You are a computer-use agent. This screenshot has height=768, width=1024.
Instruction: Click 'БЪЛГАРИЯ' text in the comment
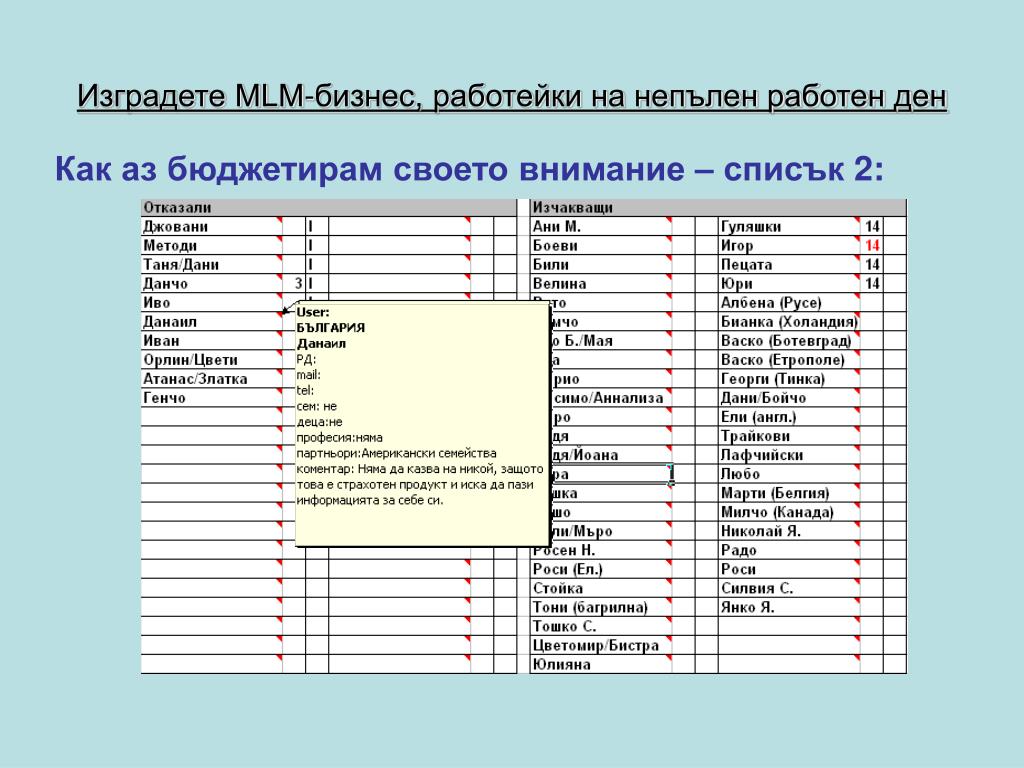point(330,328)
